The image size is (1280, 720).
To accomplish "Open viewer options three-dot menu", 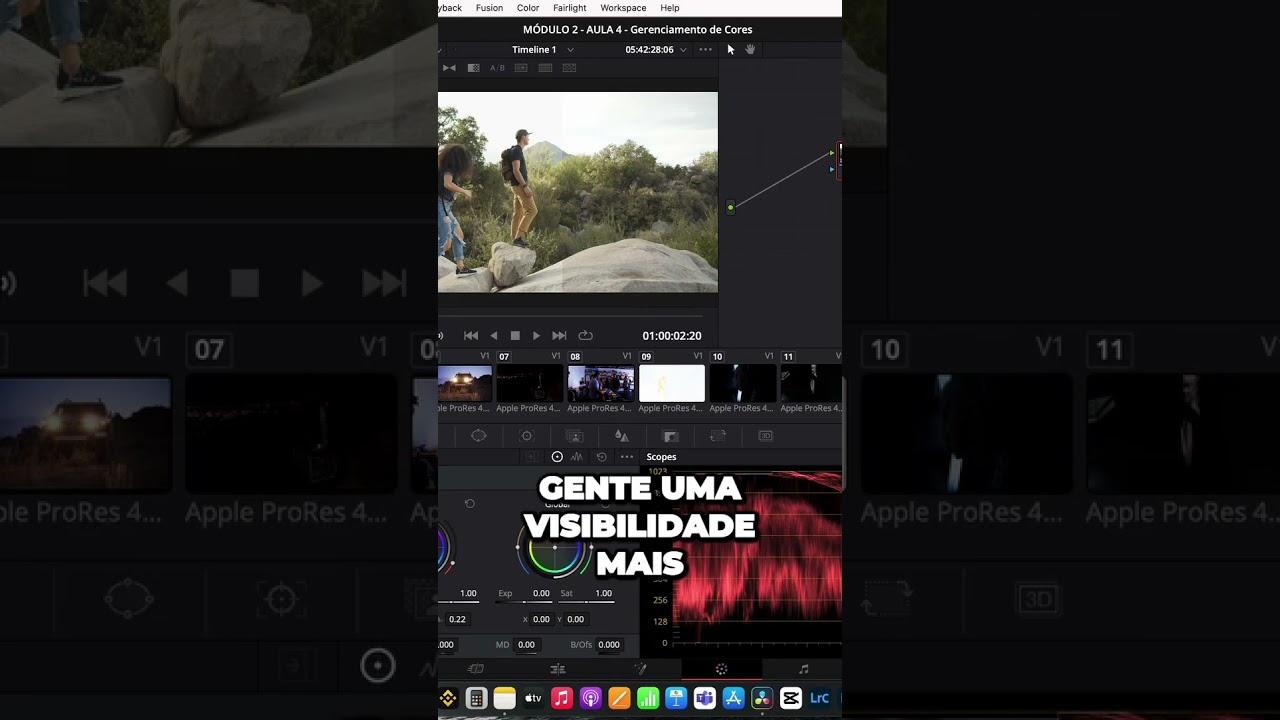I will (706, 49).
